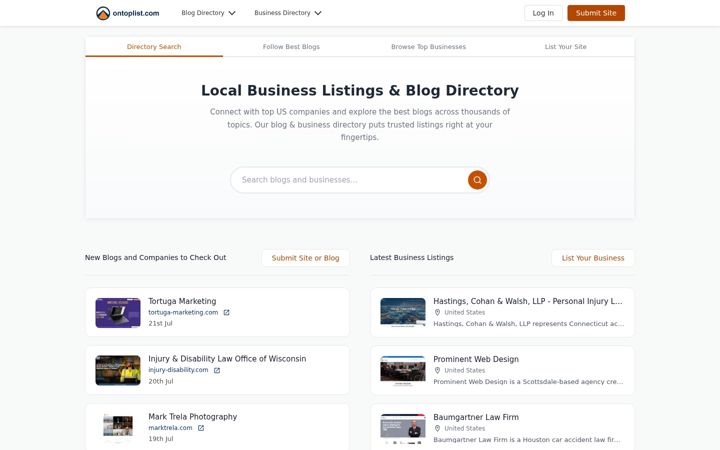The image size is (720, 450).
Task: Click 'New Blogs and Companies to Check Out' heading
Action: (x=155, y=258)
